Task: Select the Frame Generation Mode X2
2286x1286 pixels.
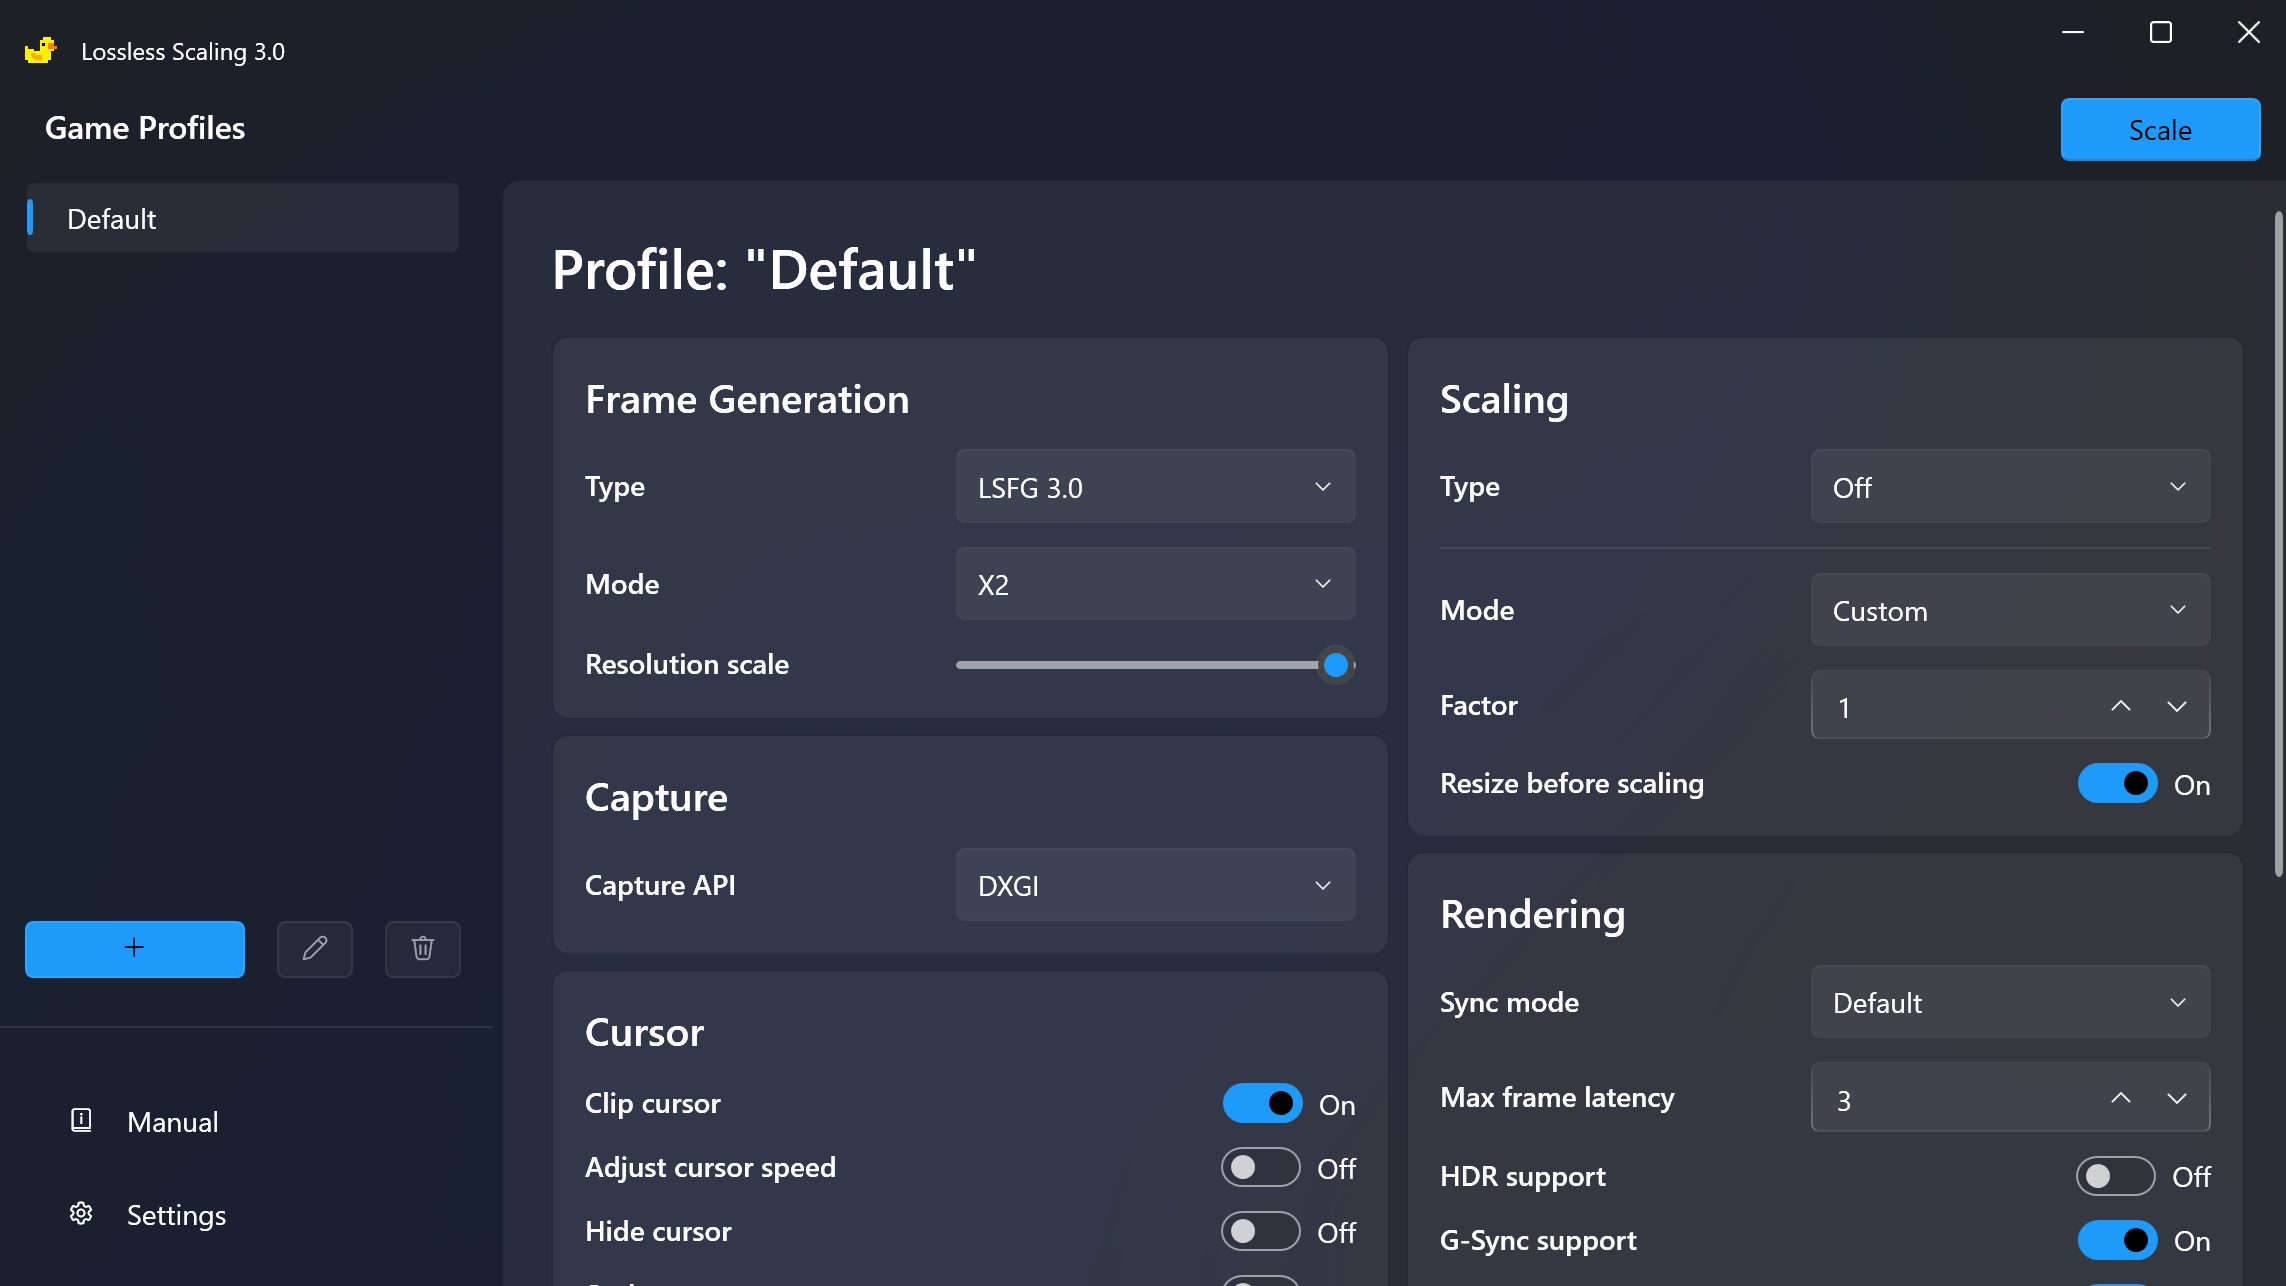Action: (1154, 583)
